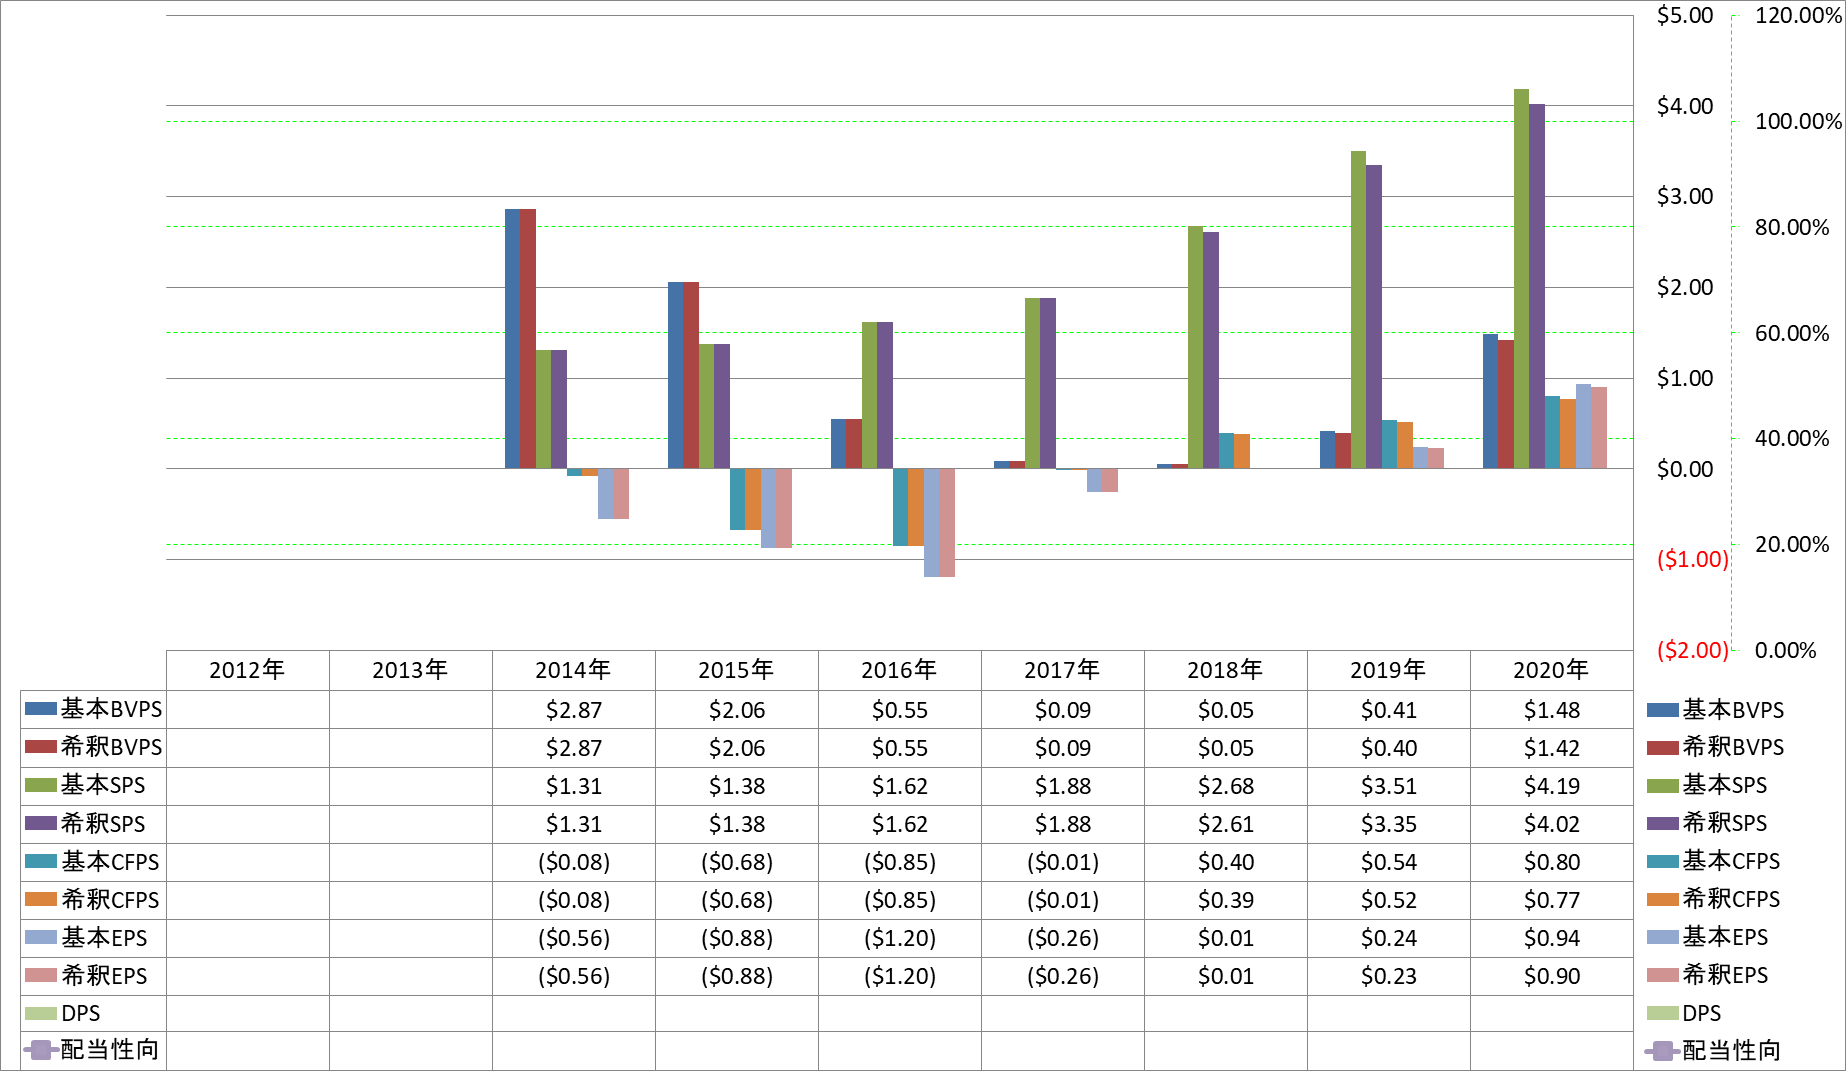Click the 基本SPS green swatch in the left legend

pyautogui.click(x=41, y=785)
